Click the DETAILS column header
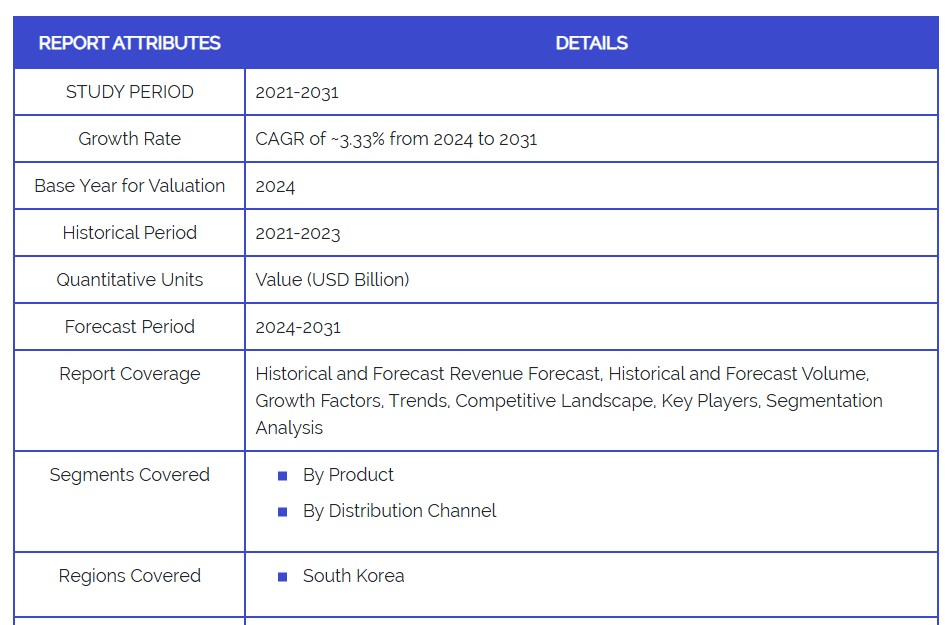This screenshot has width=945, height=625. pos(591,43)
